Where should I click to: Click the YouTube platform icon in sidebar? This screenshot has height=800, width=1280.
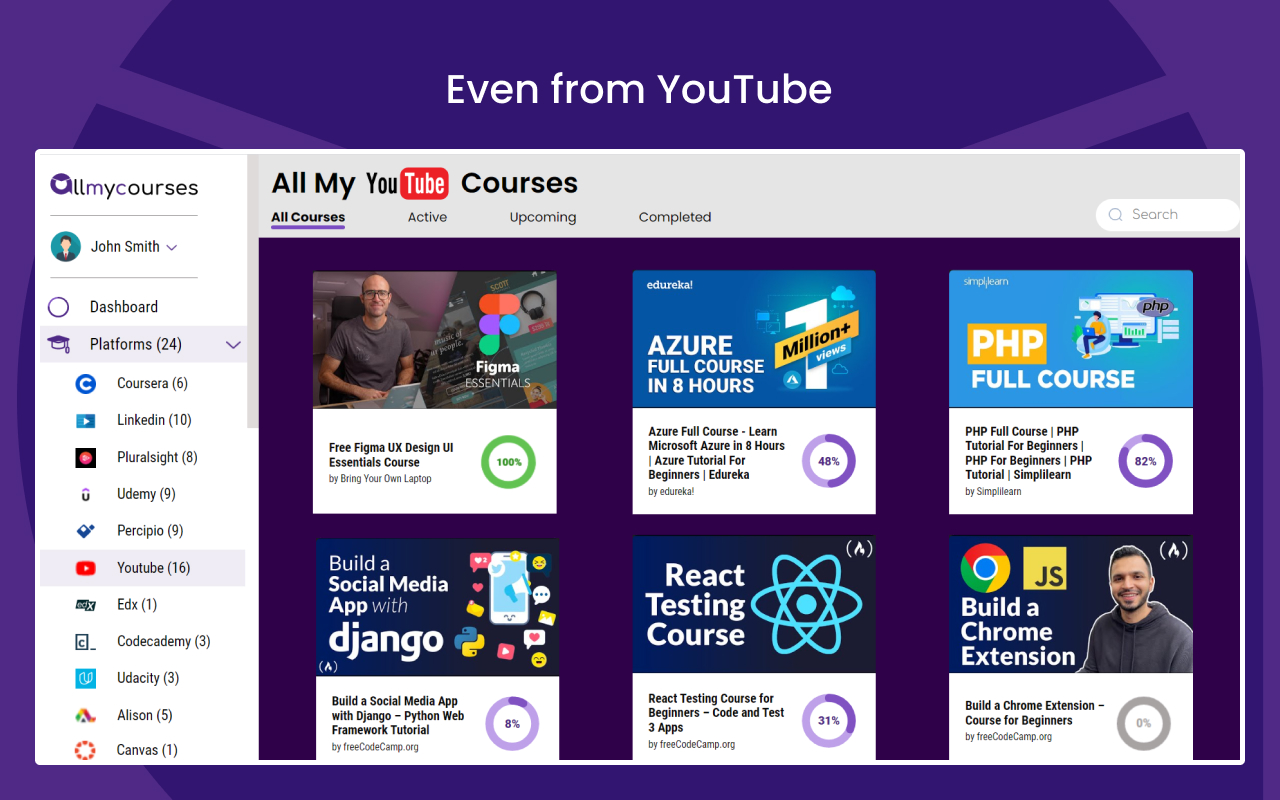point(84,567)
